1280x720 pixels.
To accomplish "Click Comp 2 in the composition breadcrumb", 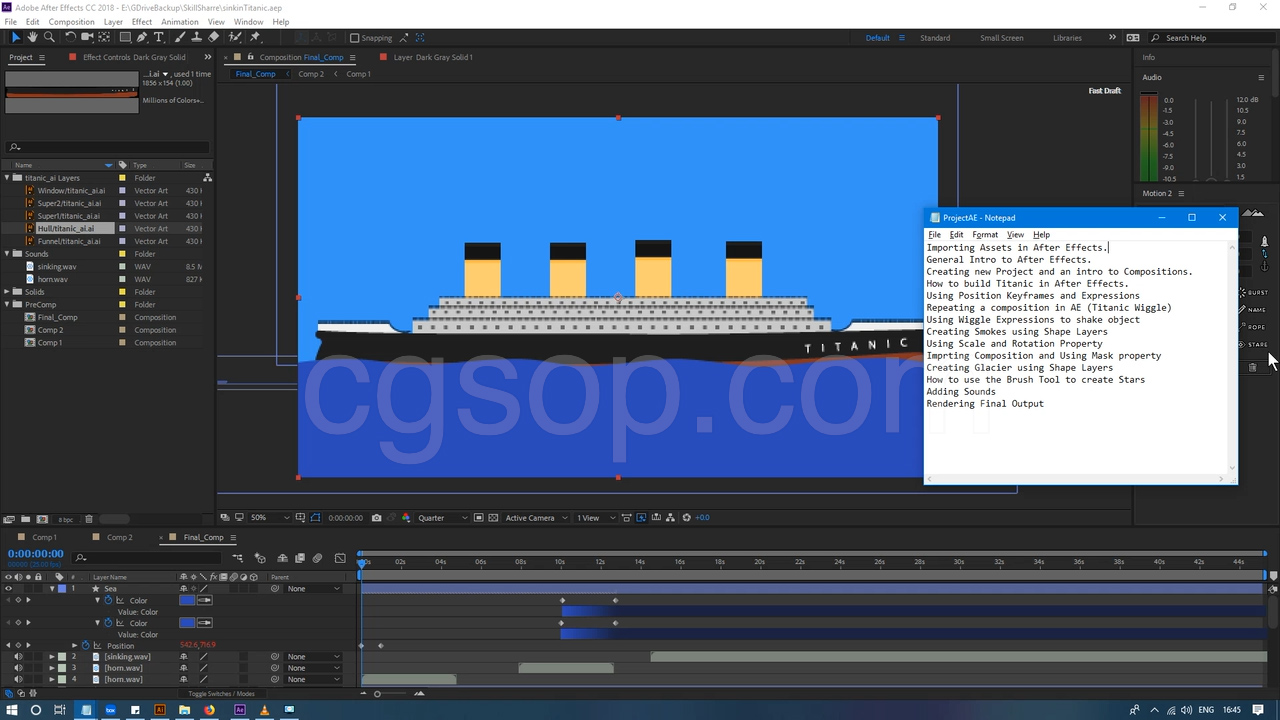I will tap(311, 74).
